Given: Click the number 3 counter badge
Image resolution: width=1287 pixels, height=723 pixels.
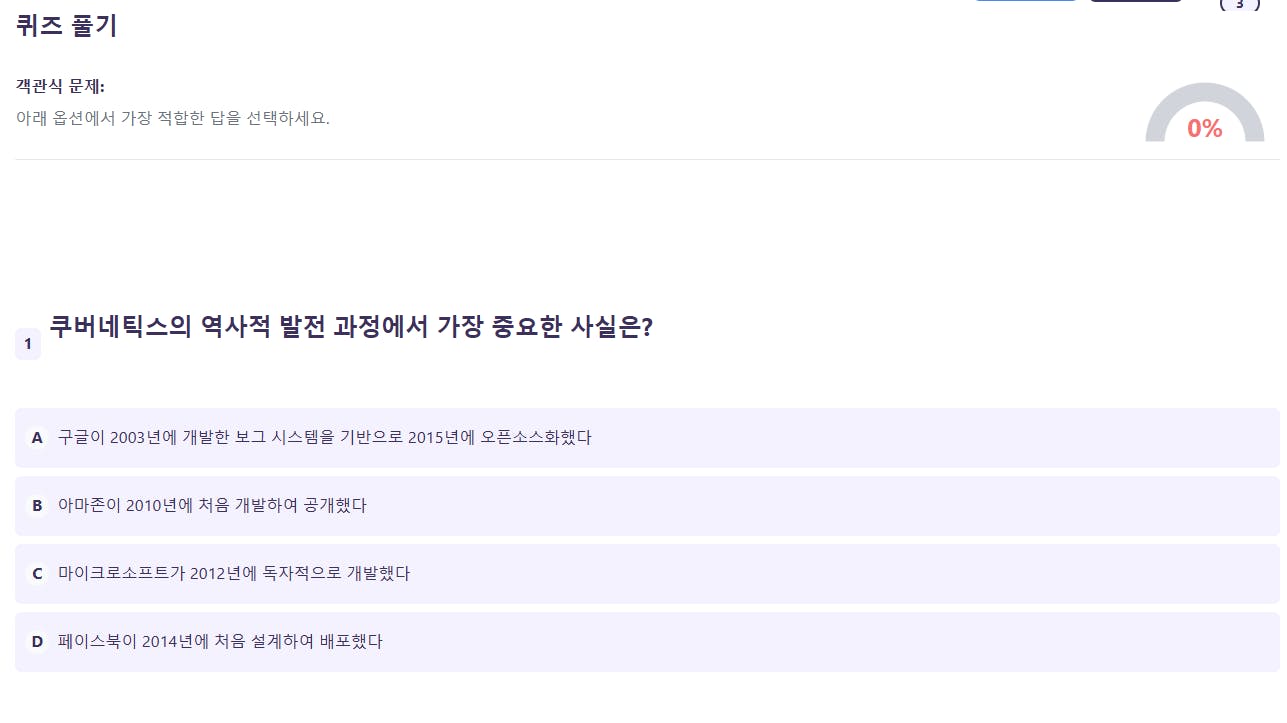Looking at the screenshot, I should pos(1240,4).
